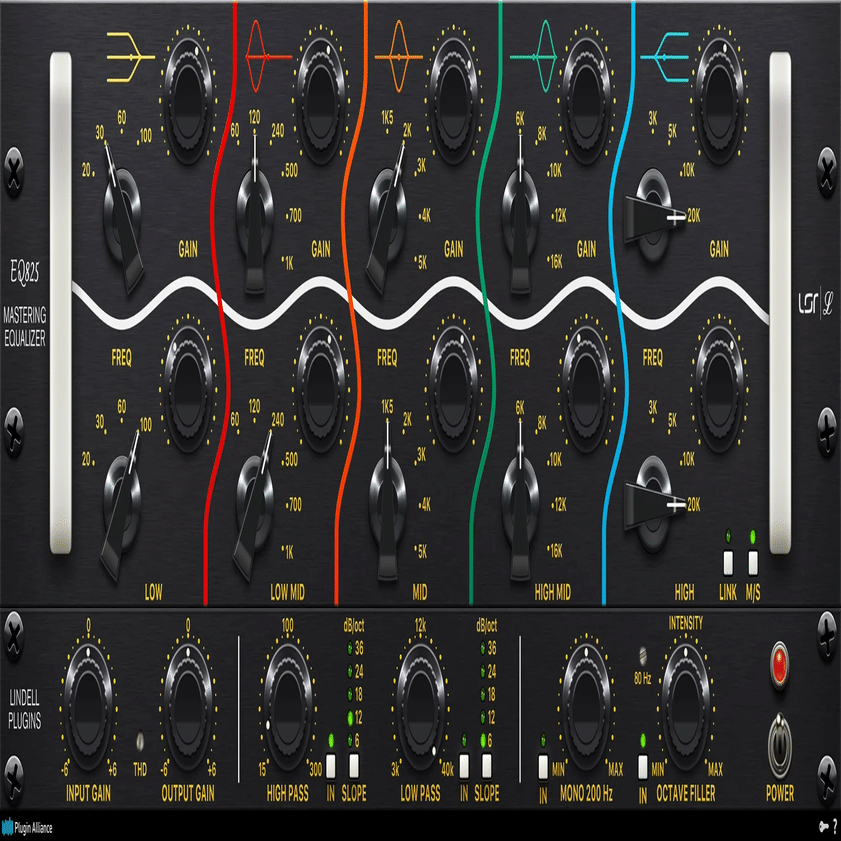Click the OUTPUT GAIN knob
Image resolution: width=841 pixels, height=841 pixels.
188,707
